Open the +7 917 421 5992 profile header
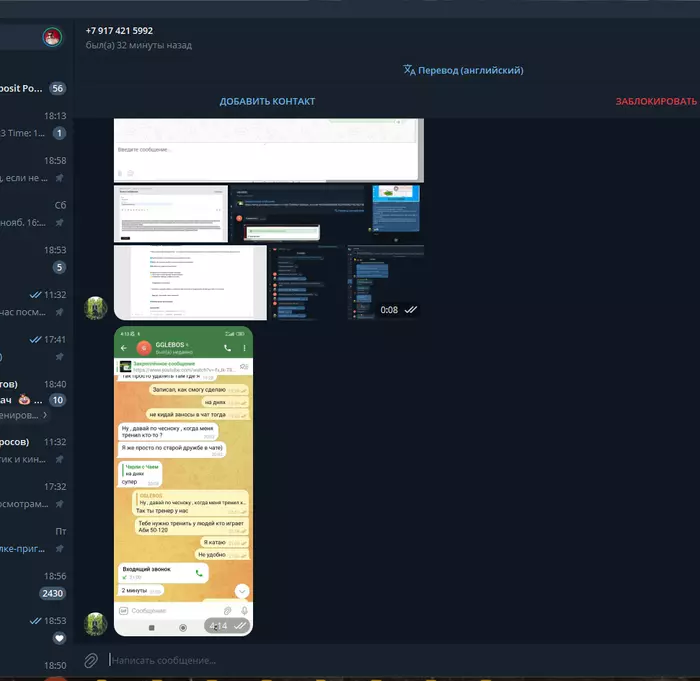 119,31
